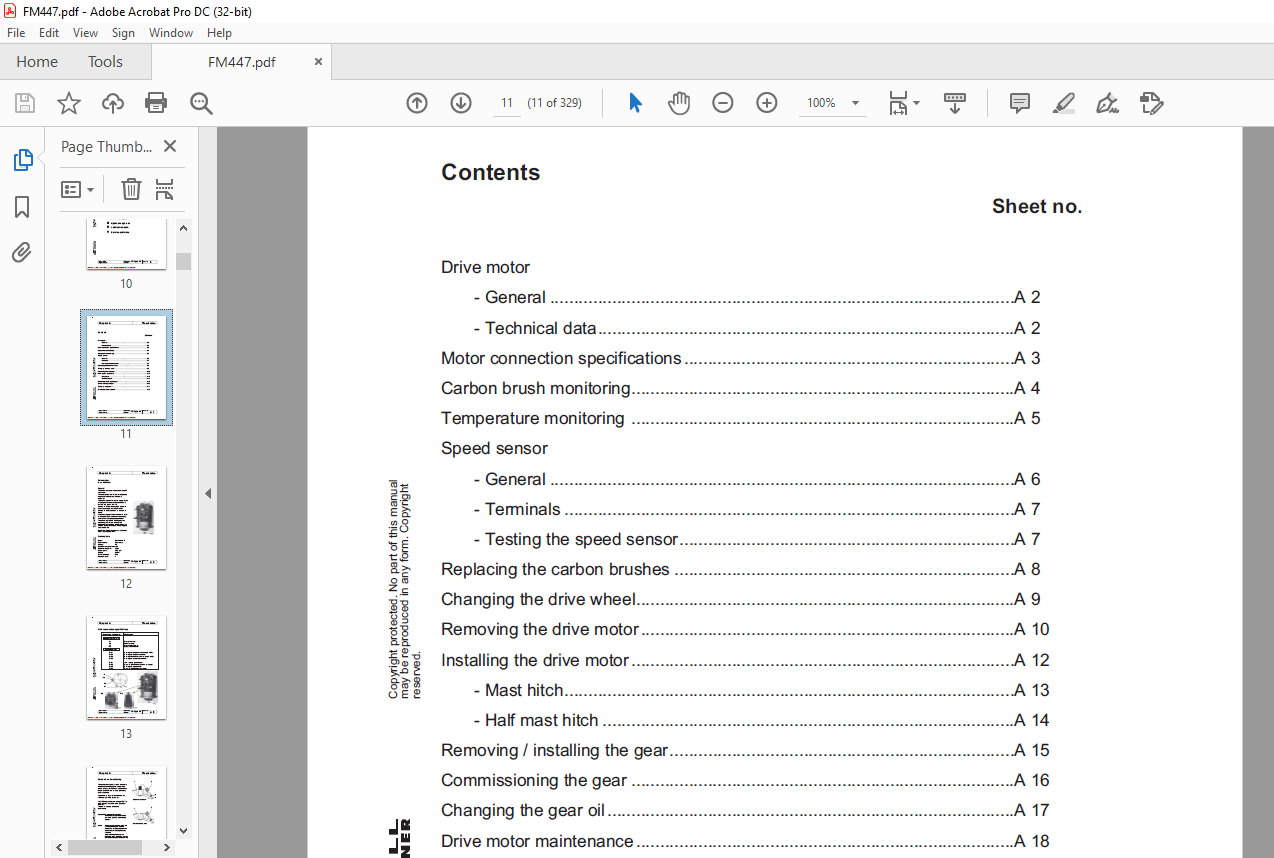Click Carbon brush monitoring entry
This screenshot has height=858, width=1274.
pos(741,388)
